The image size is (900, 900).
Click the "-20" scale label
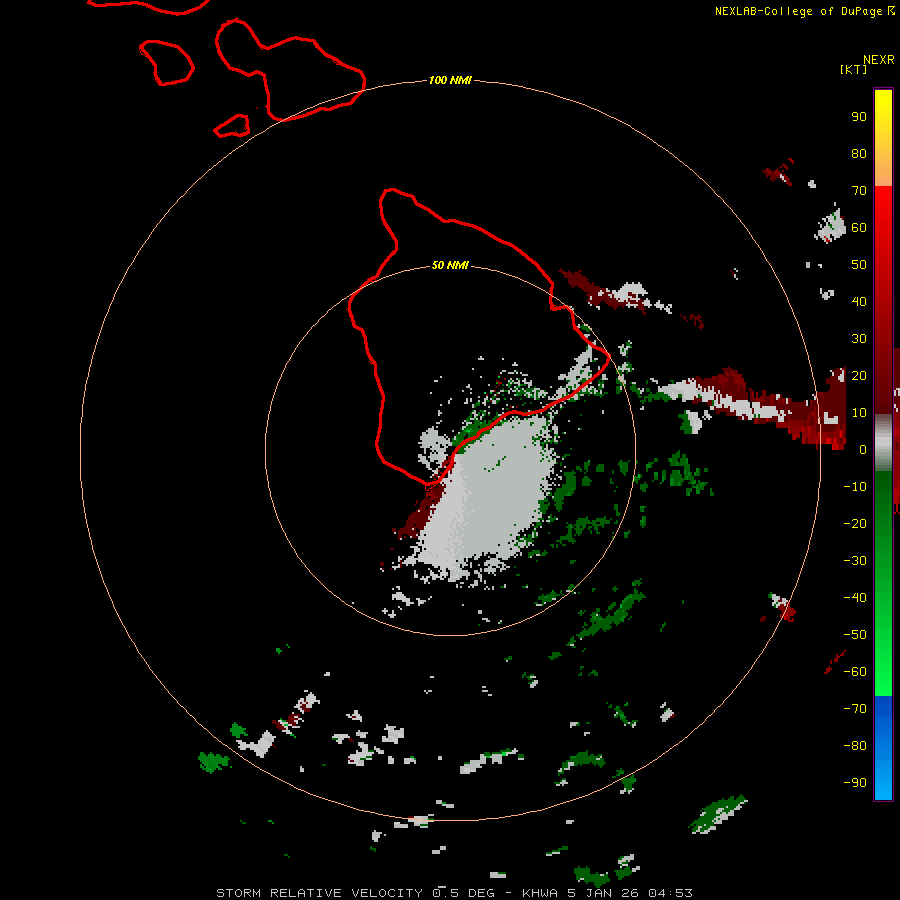tap(855, 523)
